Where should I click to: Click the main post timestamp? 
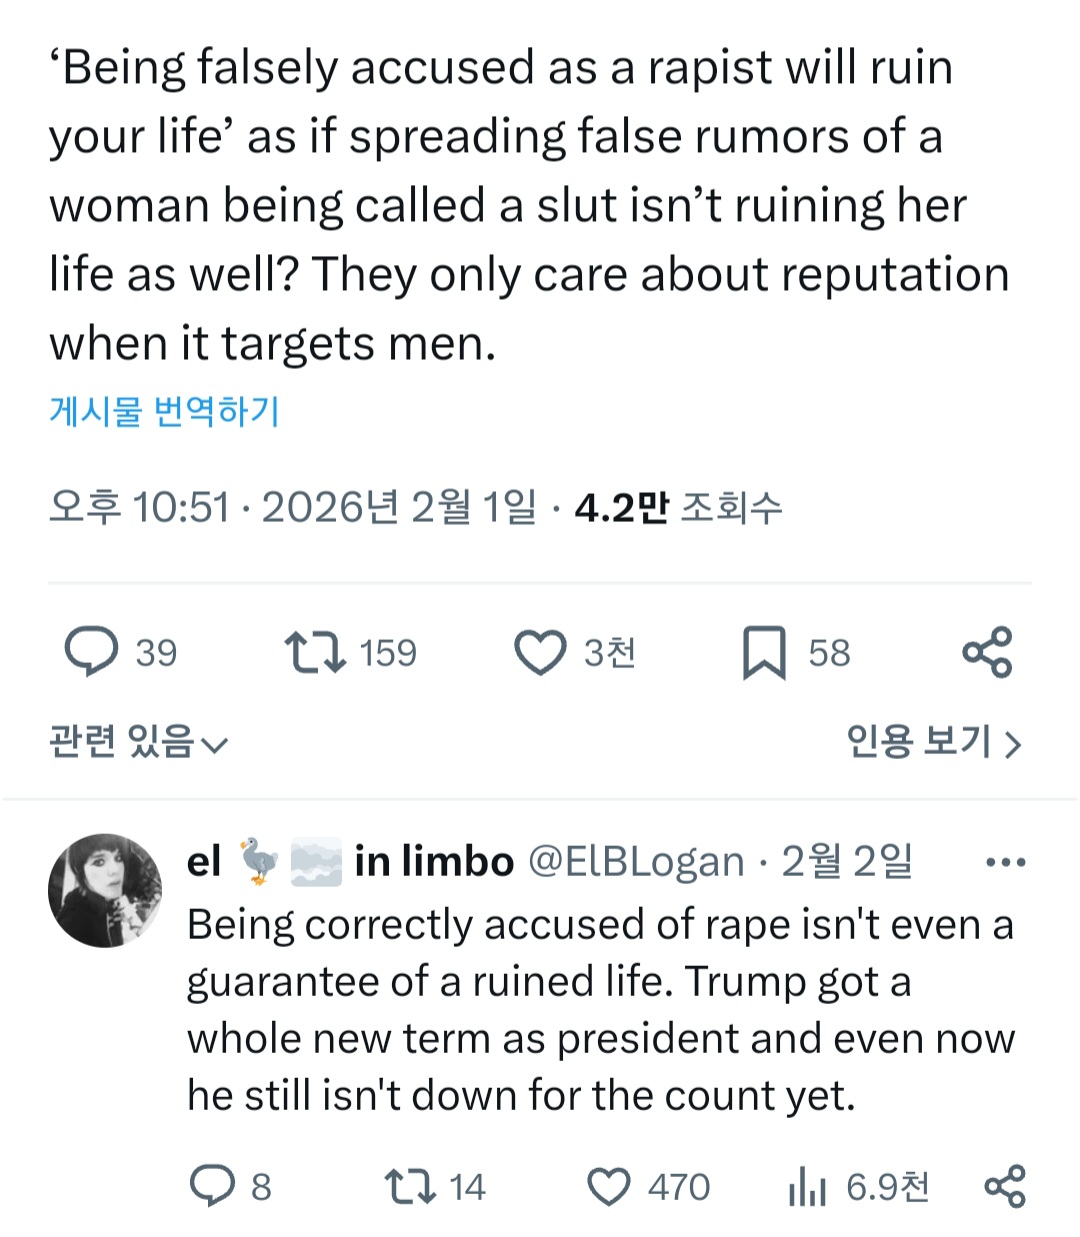pyautogui.click(x=292, y=508)
